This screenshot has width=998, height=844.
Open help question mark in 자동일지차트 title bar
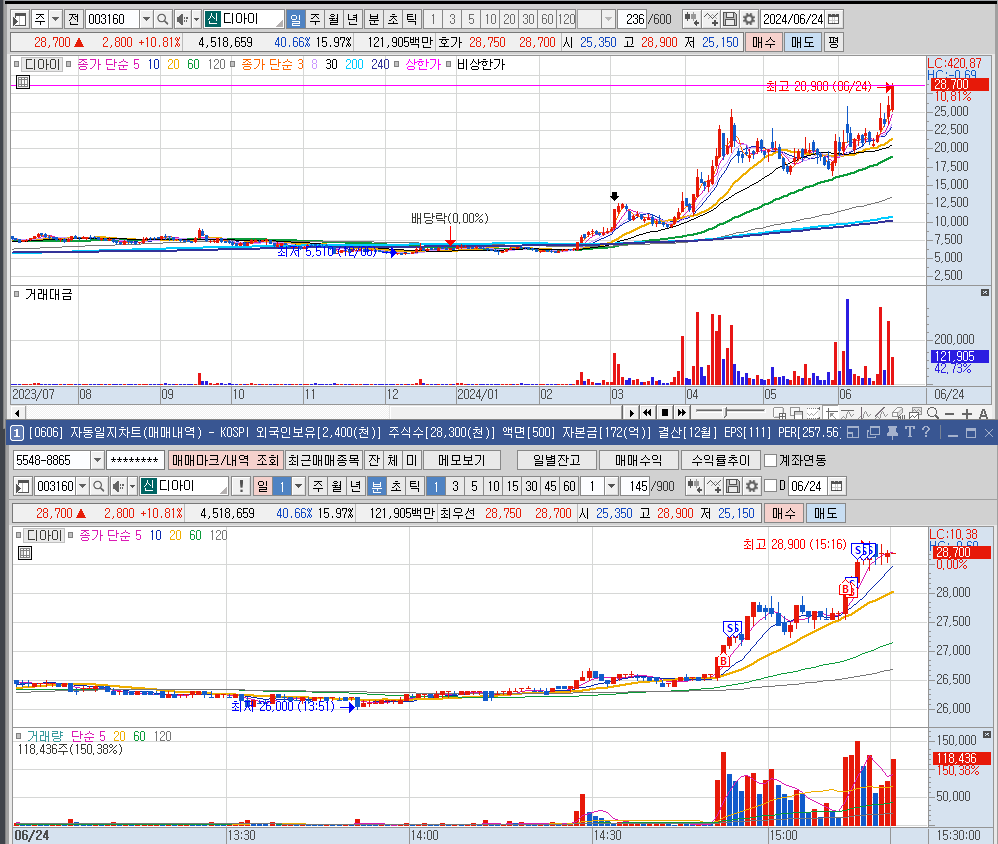pos(926,432)
